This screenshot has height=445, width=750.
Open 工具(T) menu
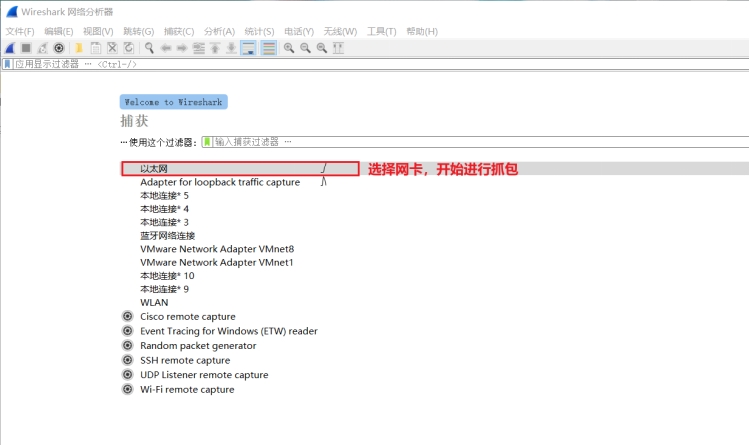[x=382, y=32]
